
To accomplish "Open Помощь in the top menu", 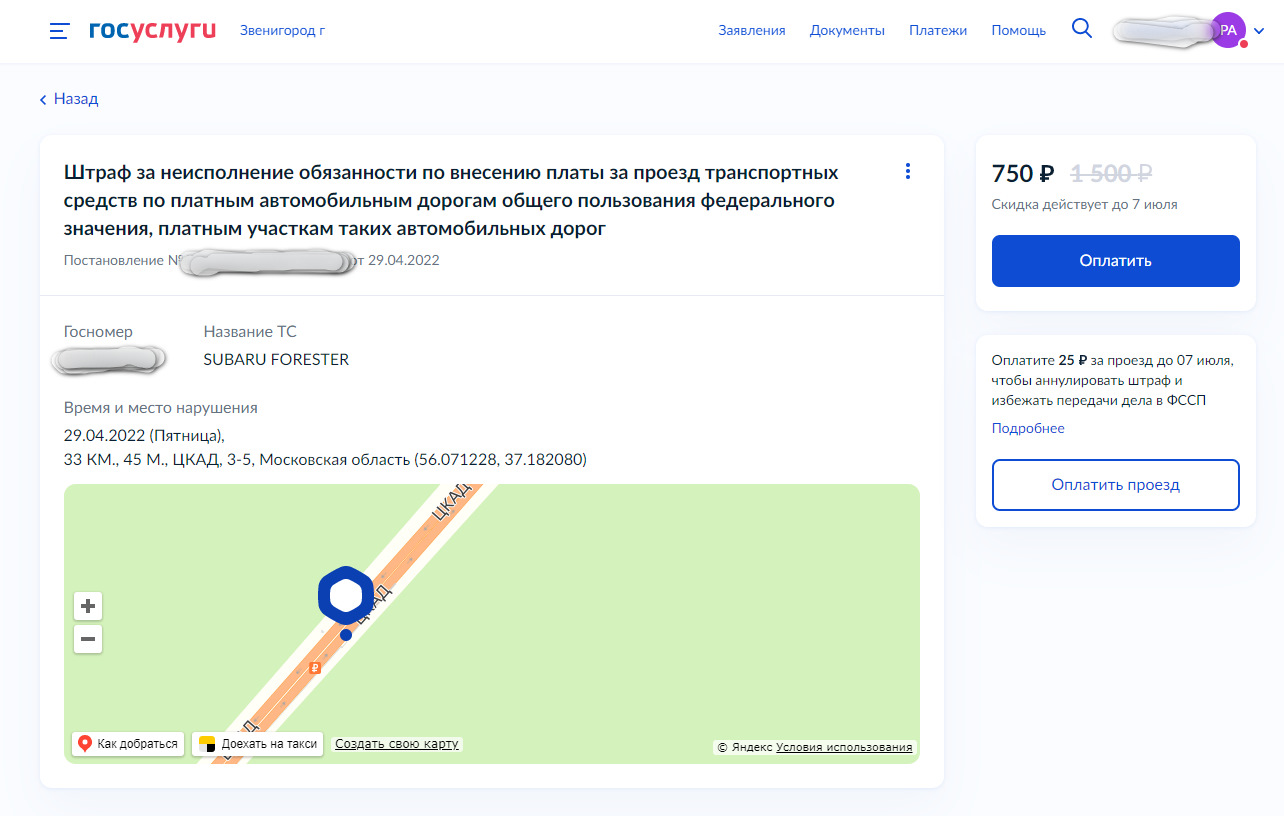I will tap(1018, 30).
